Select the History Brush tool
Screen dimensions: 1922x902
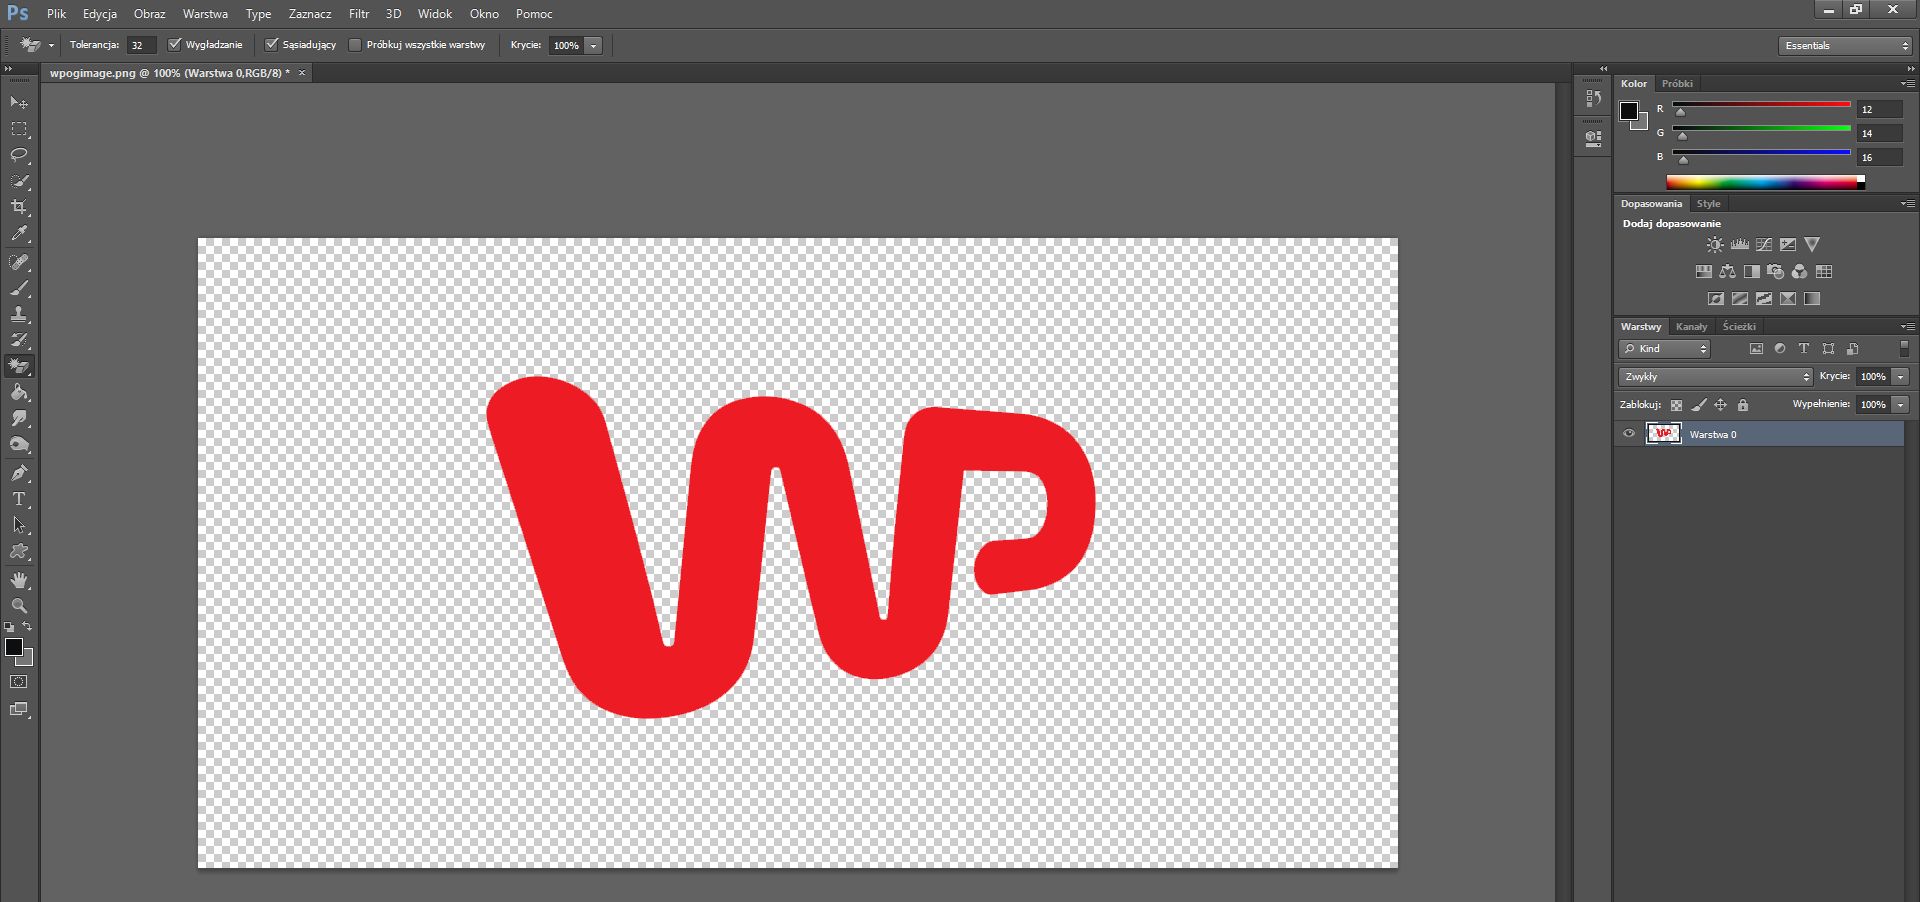click(x=19, y=340)
